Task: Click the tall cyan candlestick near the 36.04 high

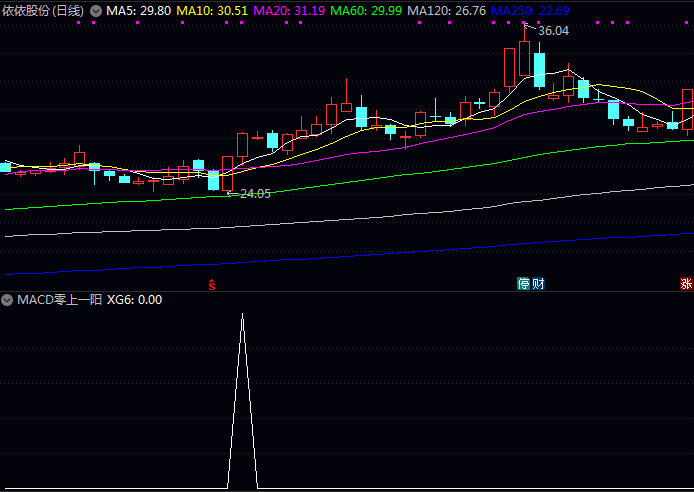Action: [x=539, y=69]
